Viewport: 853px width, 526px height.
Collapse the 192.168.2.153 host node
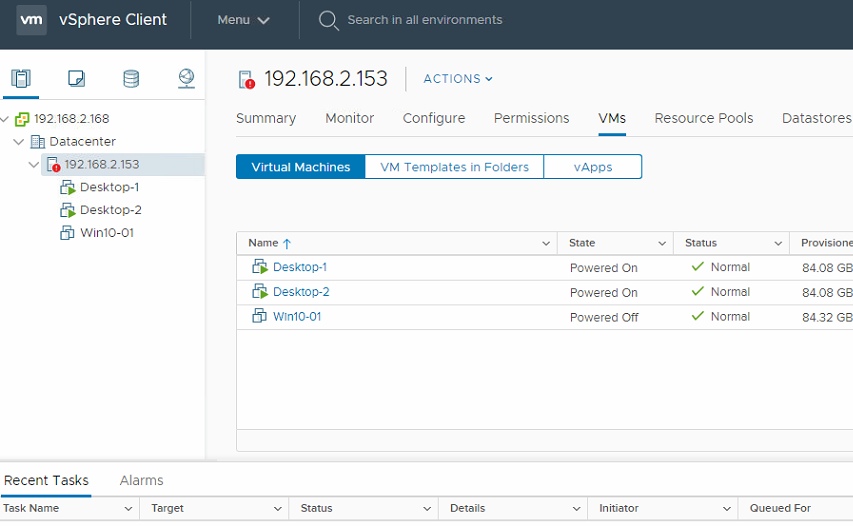tap(34, 165)
